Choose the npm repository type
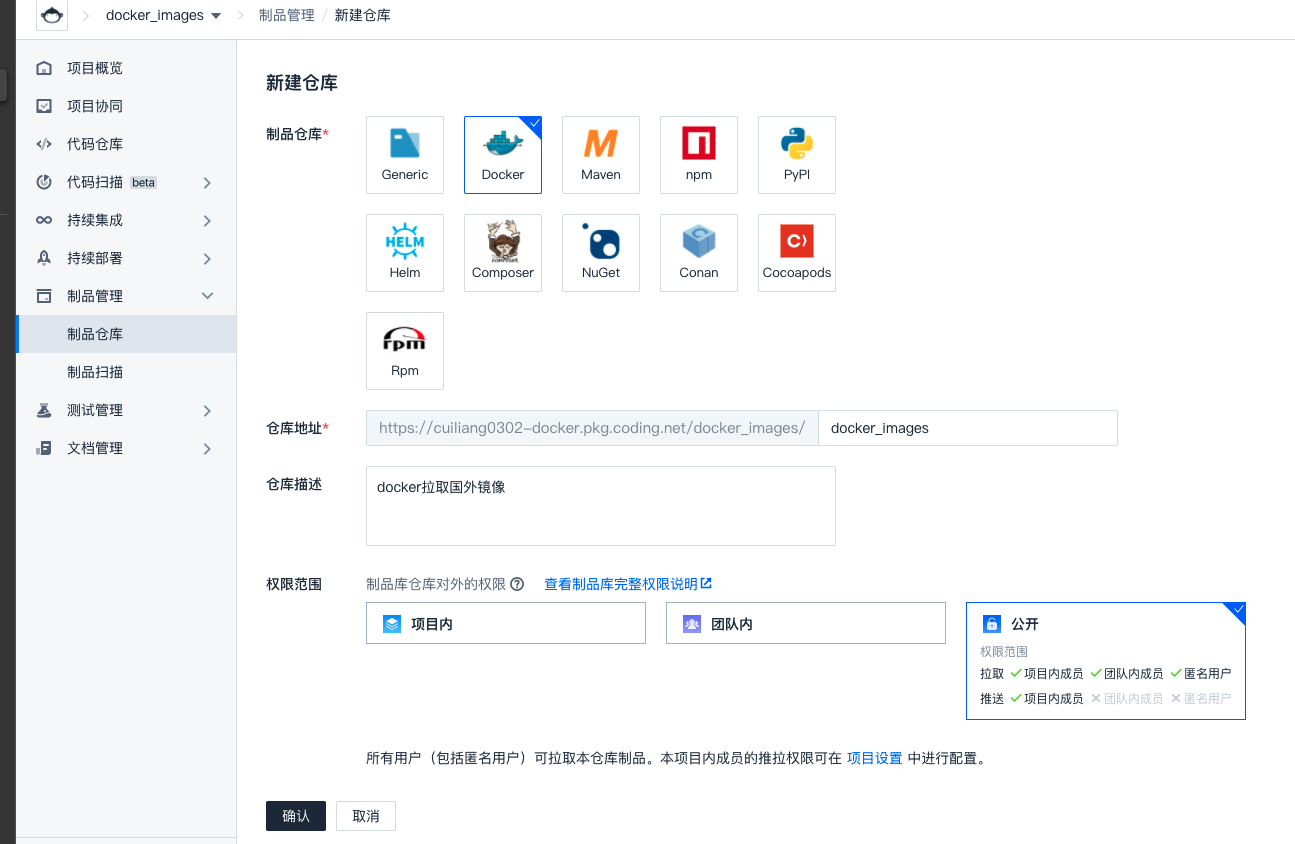Viewport: 1295px width, 844px height. click(699, 155)
